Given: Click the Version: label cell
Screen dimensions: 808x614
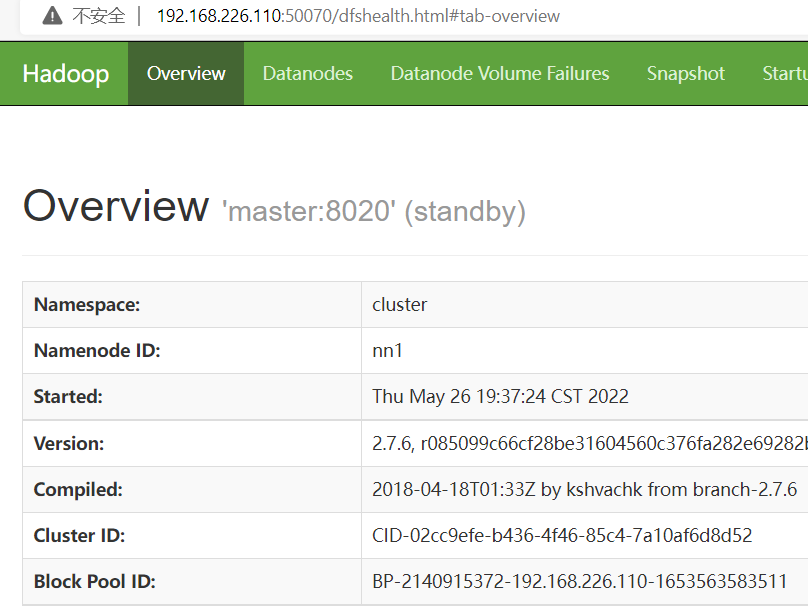Looking at the screenshot, I should point(192,444).
